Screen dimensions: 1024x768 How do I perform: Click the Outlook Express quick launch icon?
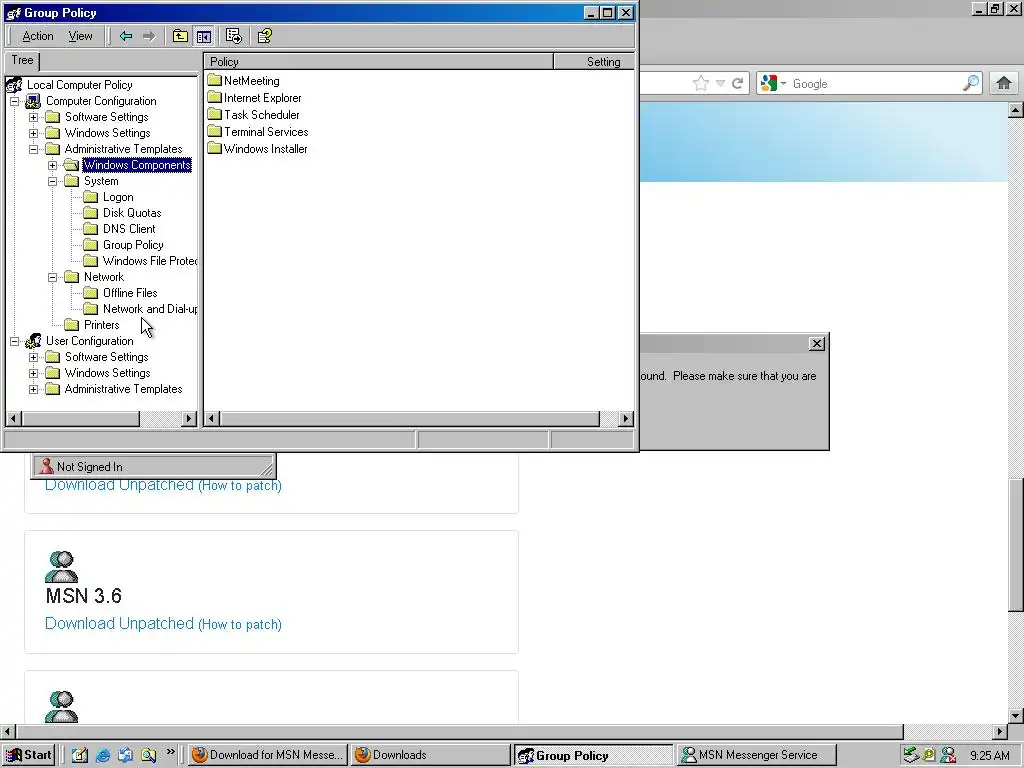point(125,755)
